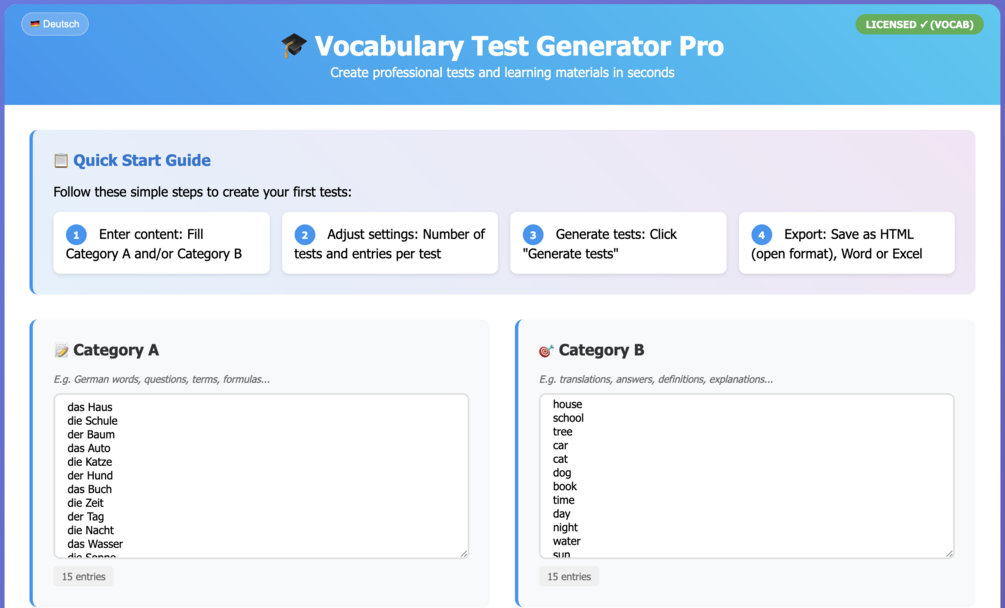Screen dimensions: 1005x608
Task: Grab the Category A textarea resize handle
Action: (463, 552)
